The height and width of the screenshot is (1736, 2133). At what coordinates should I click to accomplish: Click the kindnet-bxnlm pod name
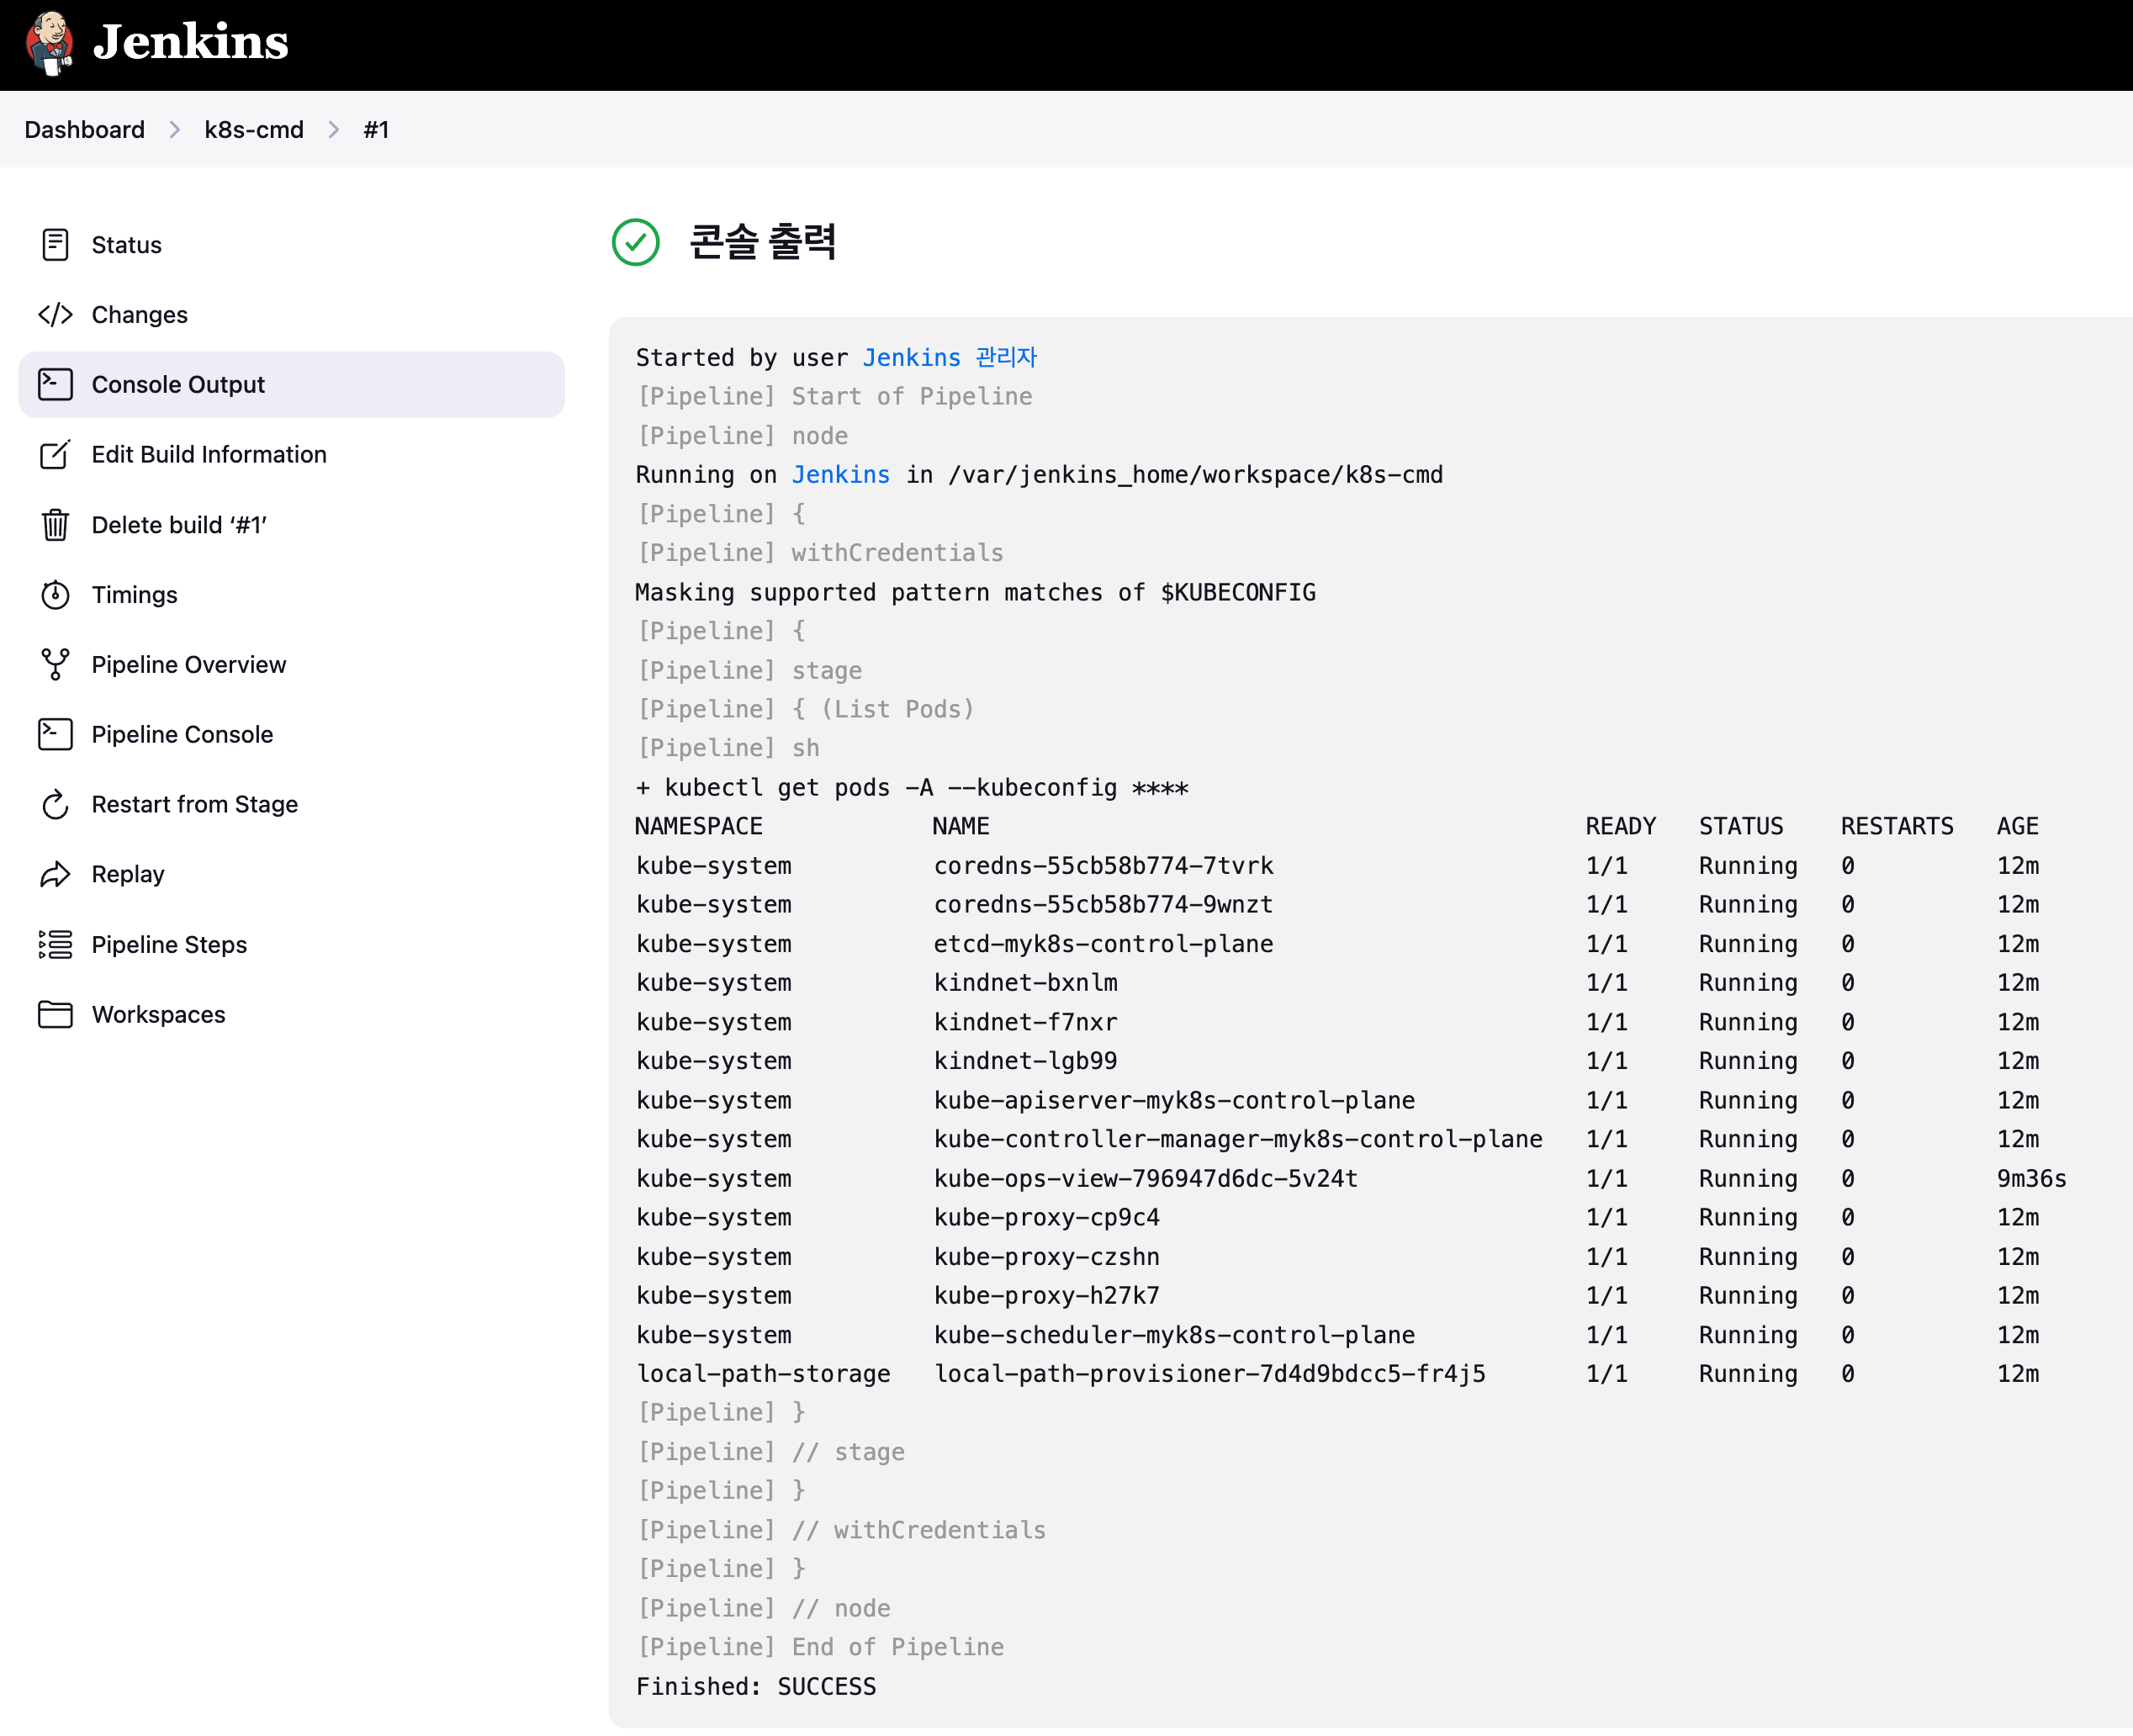pyautogui.click(x=1026, y=983)
